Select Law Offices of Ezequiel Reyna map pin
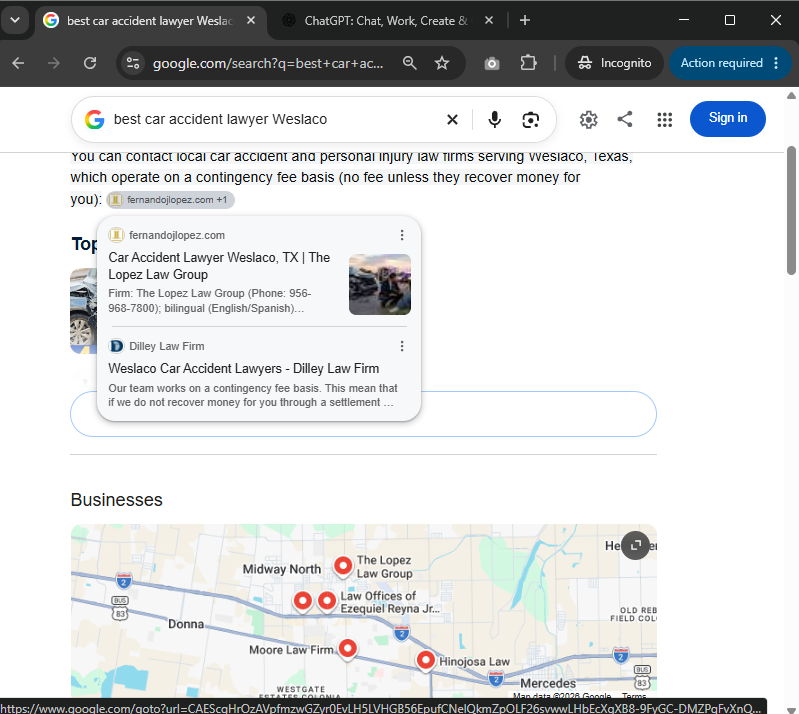This screenshot has height=714, width=799. [x=327, y=601]
